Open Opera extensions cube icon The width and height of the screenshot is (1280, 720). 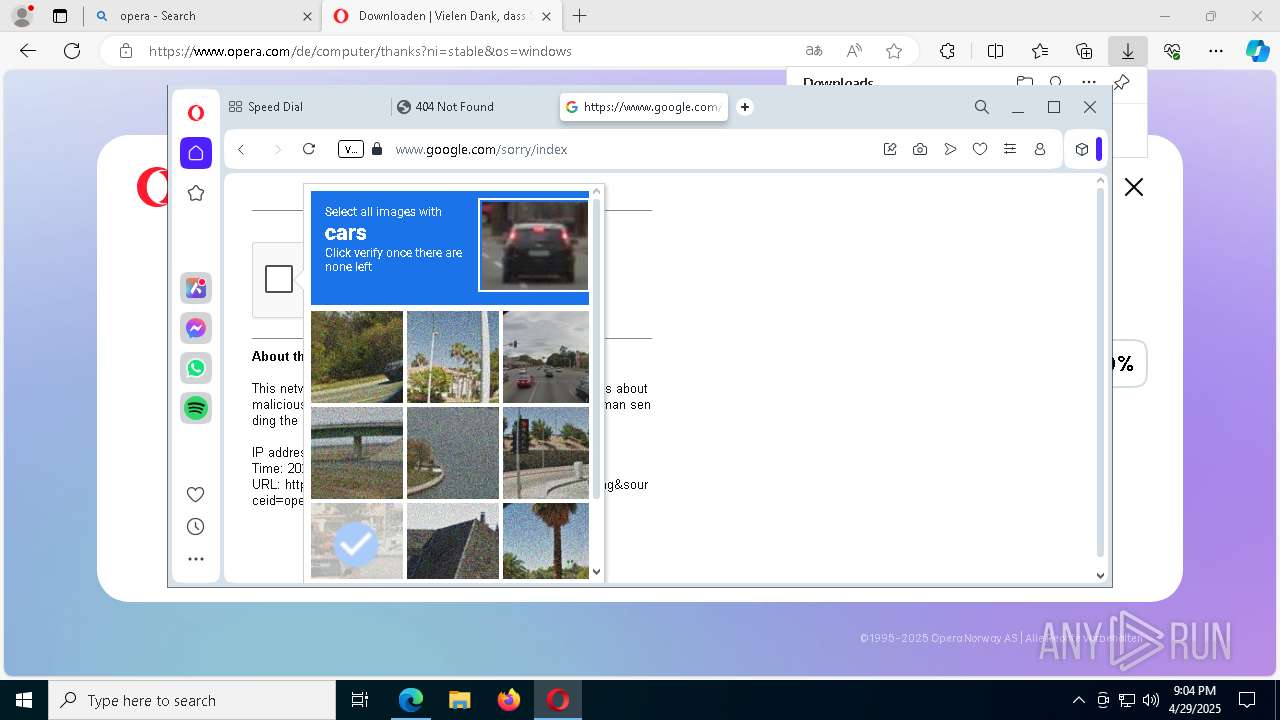[1082, 149]
